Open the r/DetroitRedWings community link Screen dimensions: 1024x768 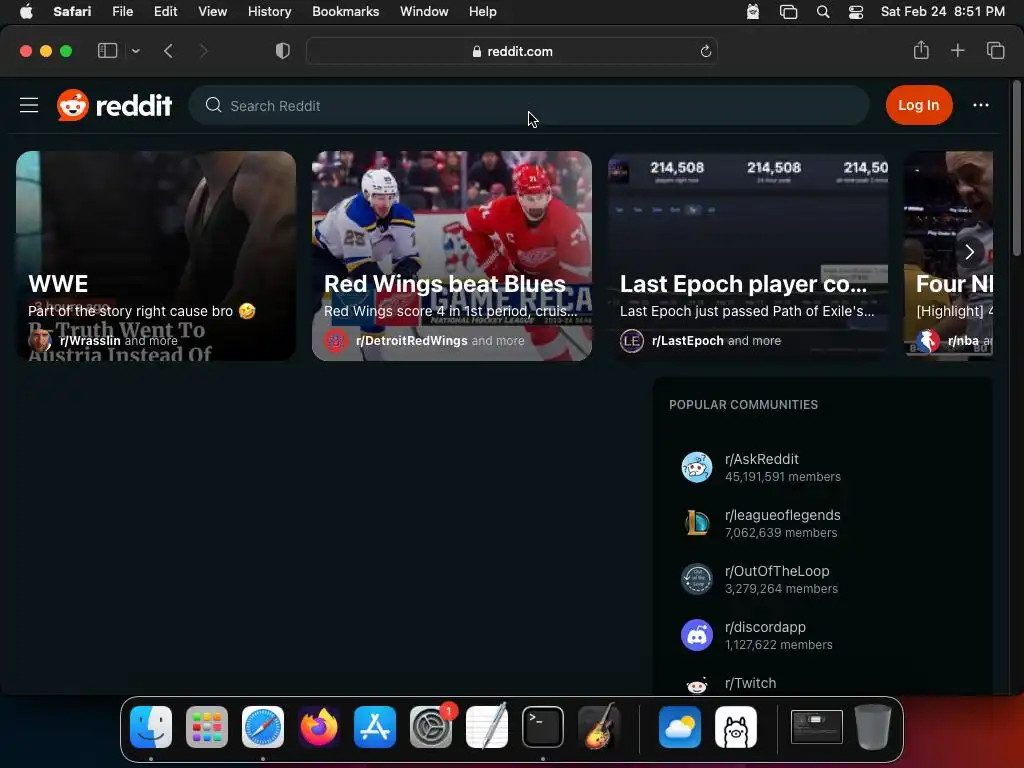[x=411, y=341]
